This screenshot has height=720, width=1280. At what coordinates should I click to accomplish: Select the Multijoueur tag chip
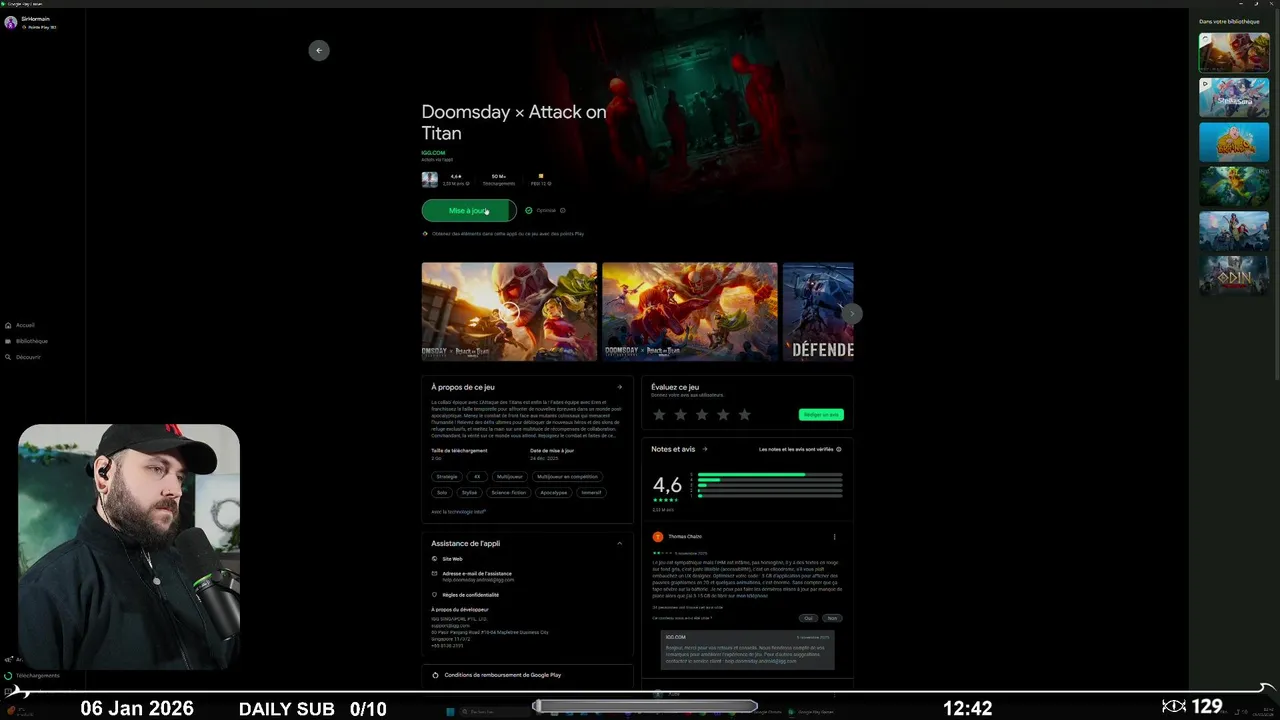click(x=510, y=477)
